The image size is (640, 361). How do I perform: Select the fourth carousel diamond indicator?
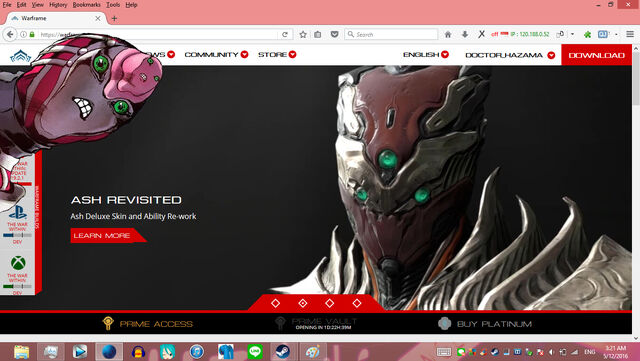(x=357, y=303)
